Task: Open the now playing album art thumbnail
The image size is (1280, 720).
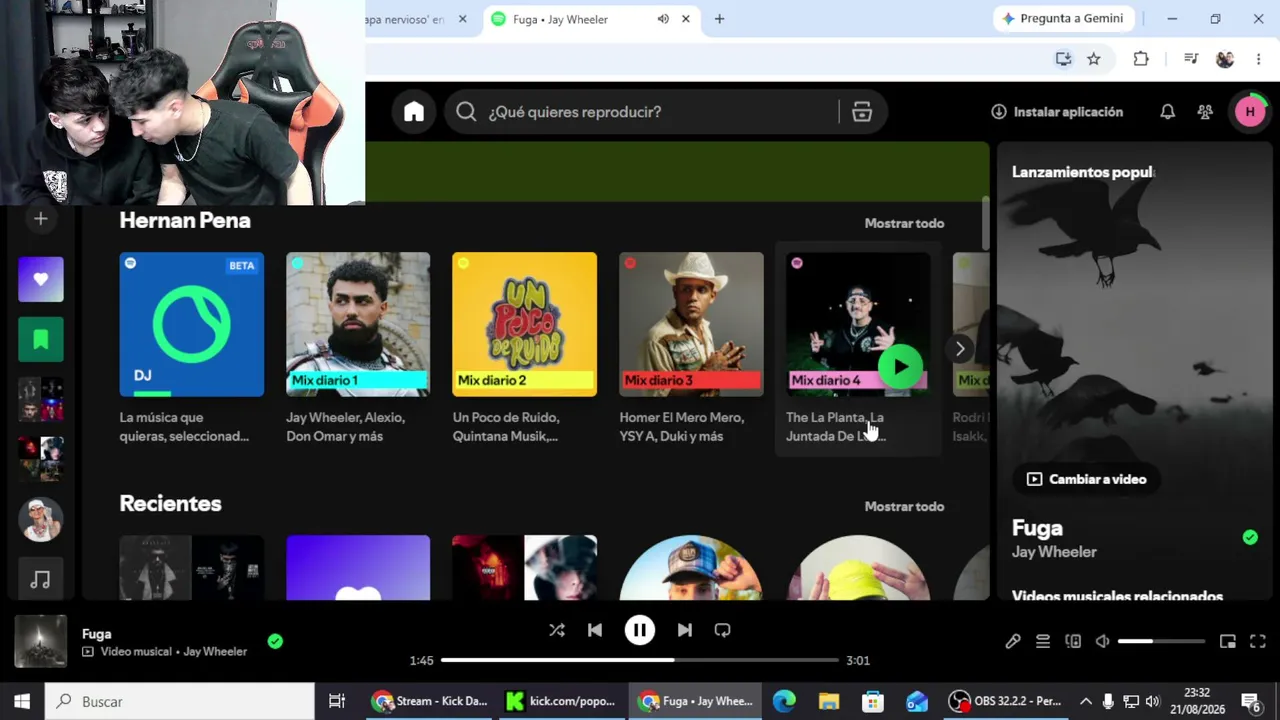Action: (x=41, y=641)
